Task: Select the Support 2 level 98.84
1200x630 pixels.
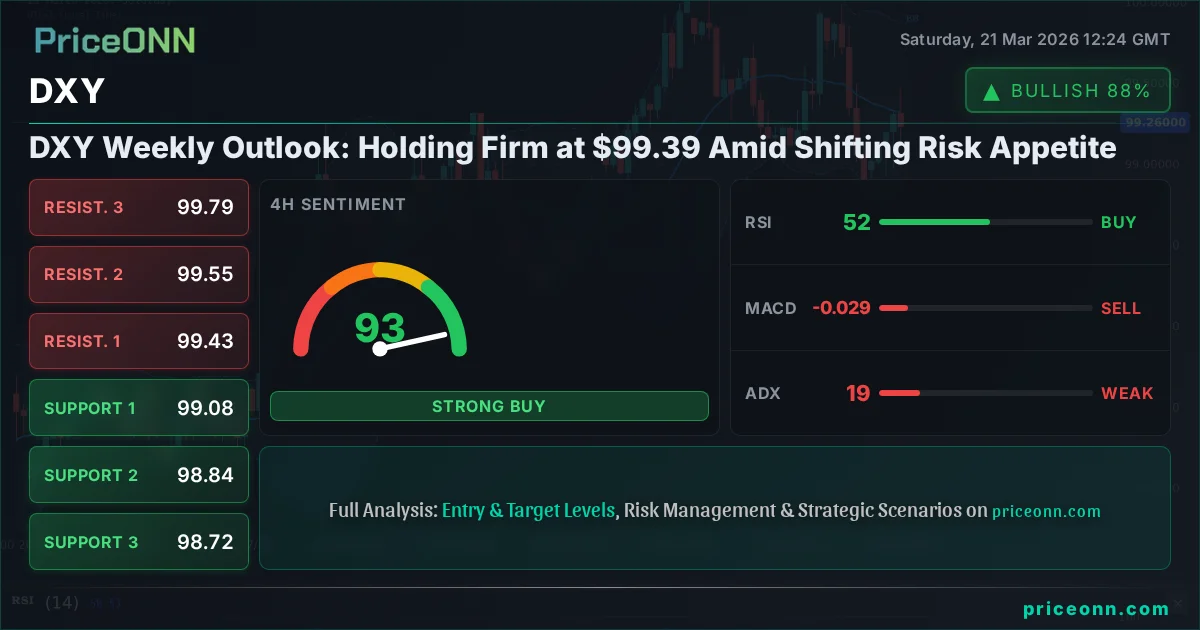Action: pyautogui.click(x=139, y=475)
